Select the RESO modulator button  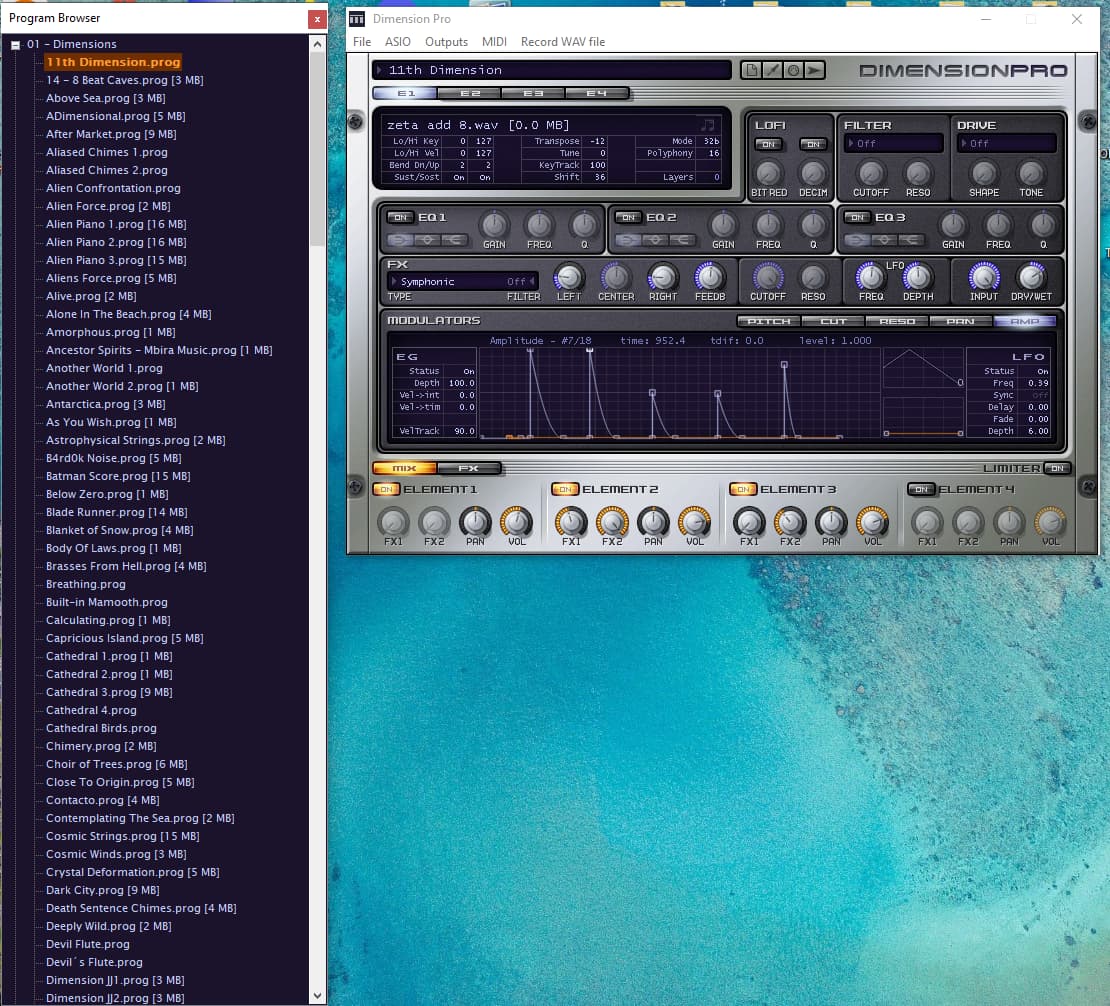click(897, 321)
